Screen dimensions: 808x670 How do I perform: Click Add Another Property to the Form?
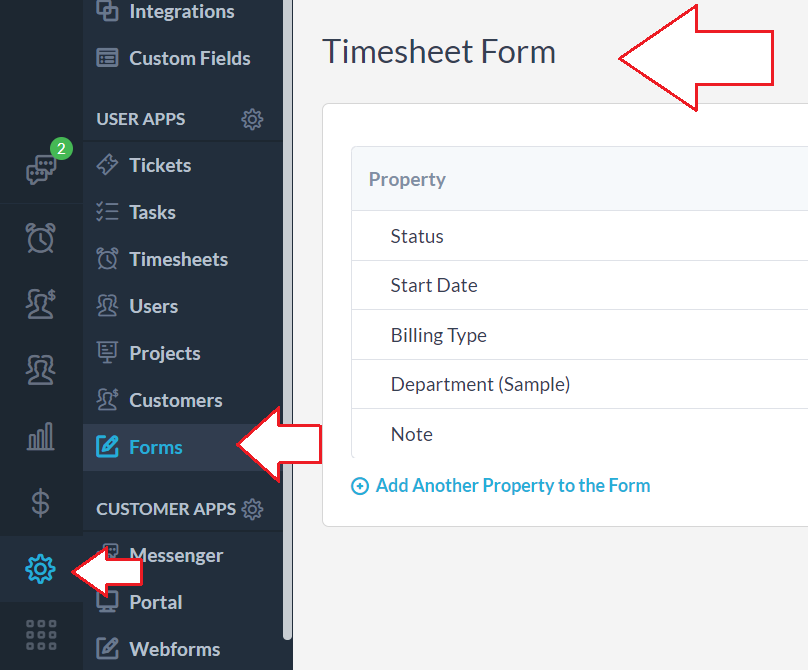tap(512, 486)
